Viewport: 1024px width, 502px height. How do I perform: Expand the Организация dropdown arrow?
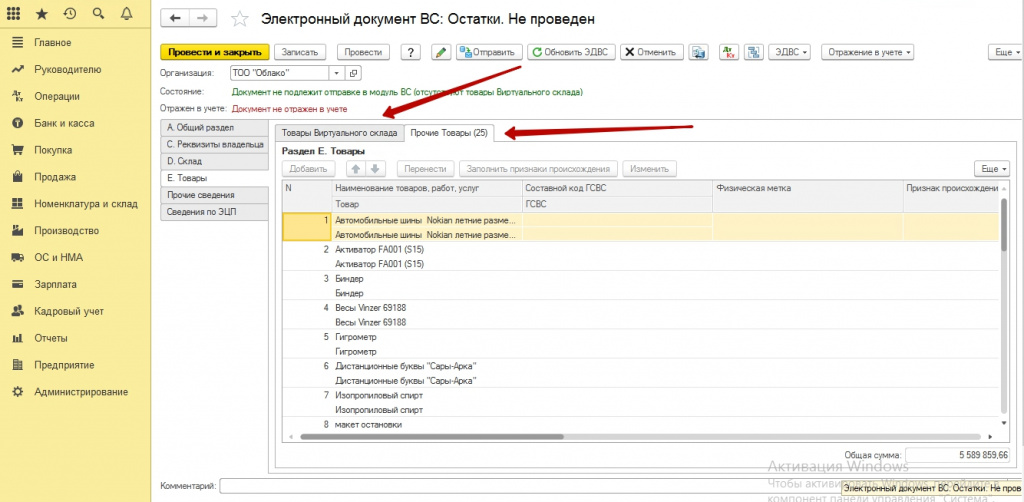pyautogui.click(x=337, y=73)
